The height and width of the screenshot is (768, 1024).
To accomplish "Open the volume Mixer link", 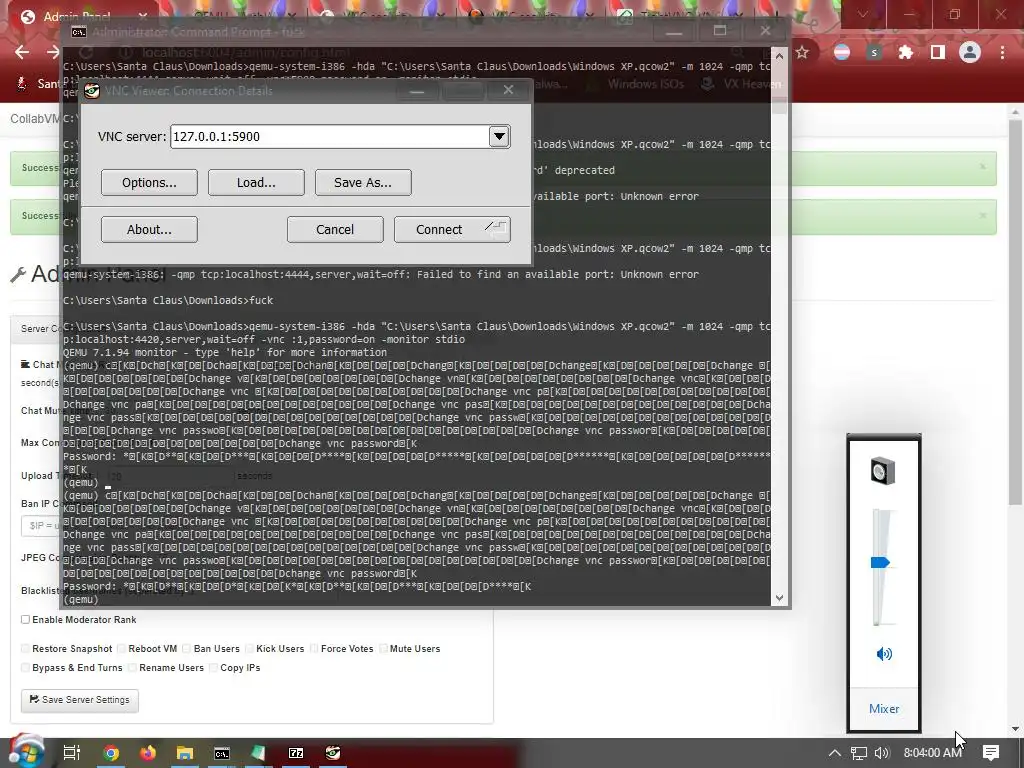I will 884,709.
